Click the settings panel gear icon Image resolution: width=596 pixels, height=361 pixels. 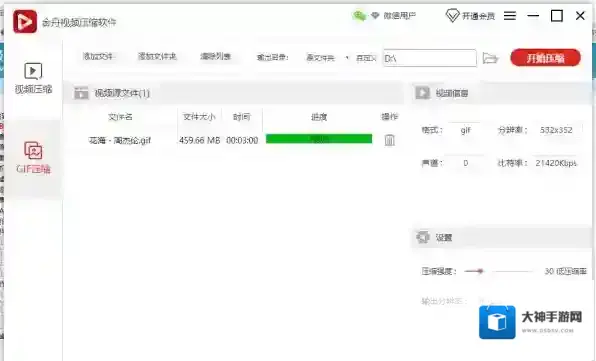point(423,237)
